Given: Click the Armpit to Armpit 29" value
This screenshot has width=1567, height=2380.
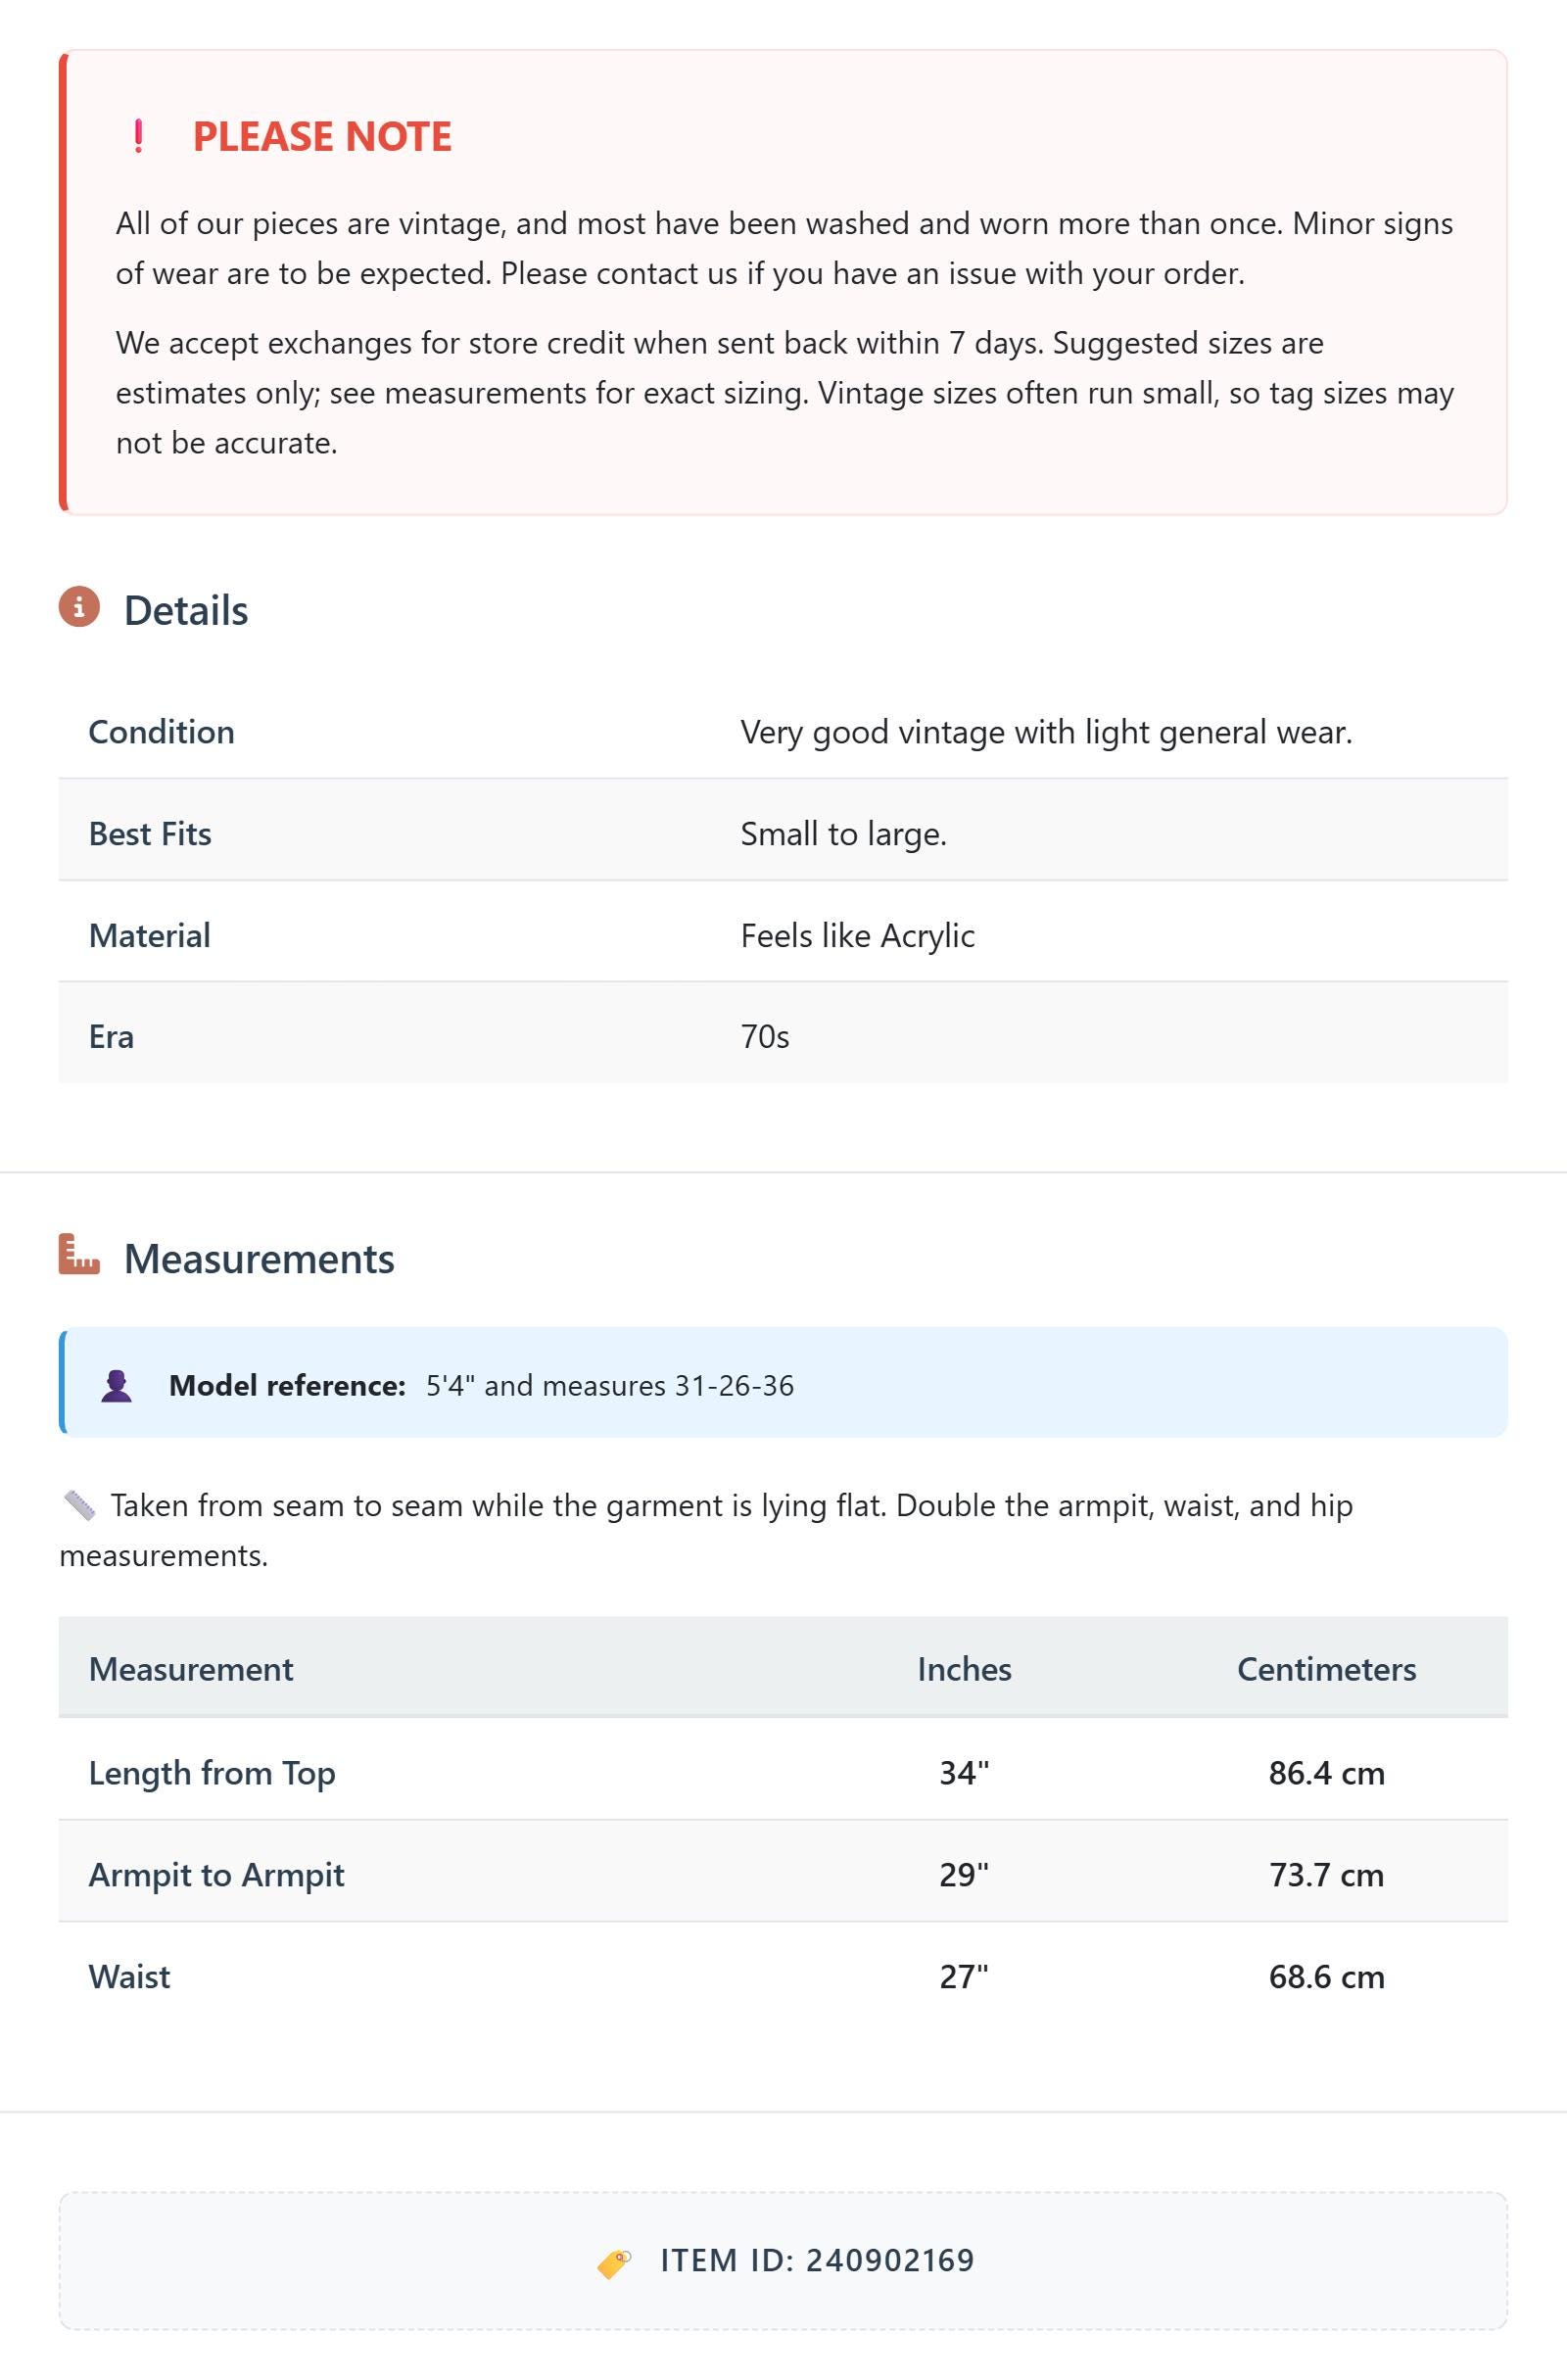Looking at the screenshot, I should tap(964, 1874).
